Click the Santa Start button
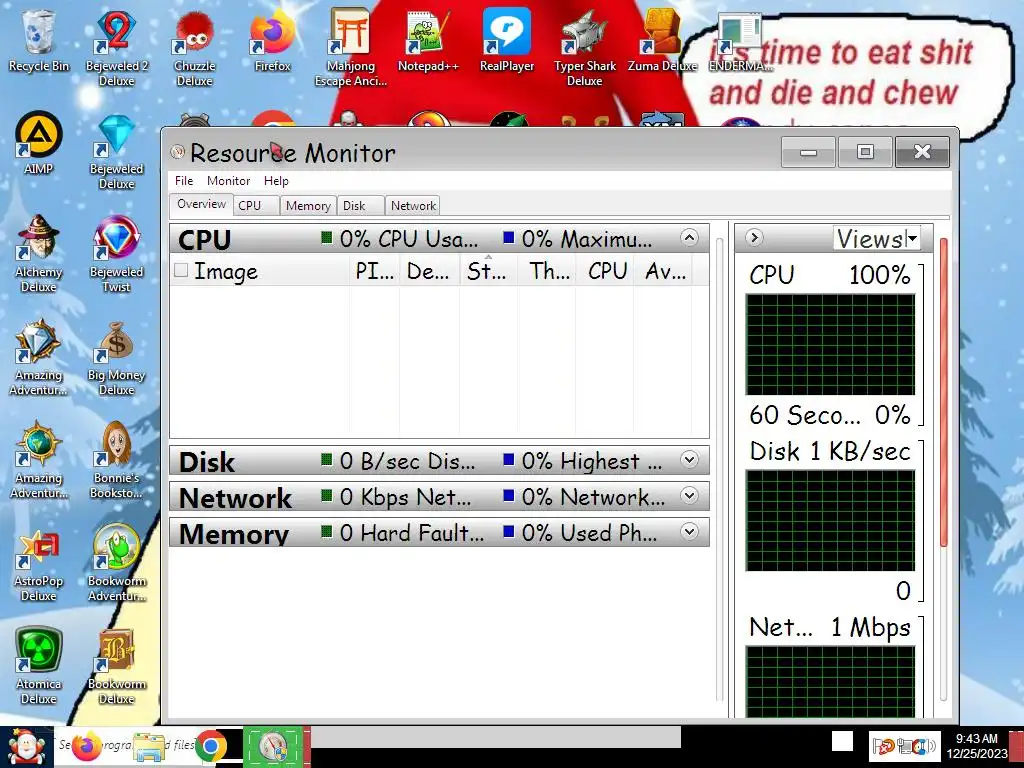Image resolution: width=1024 pixels, height=768 pixels. [x=26, y=747]
